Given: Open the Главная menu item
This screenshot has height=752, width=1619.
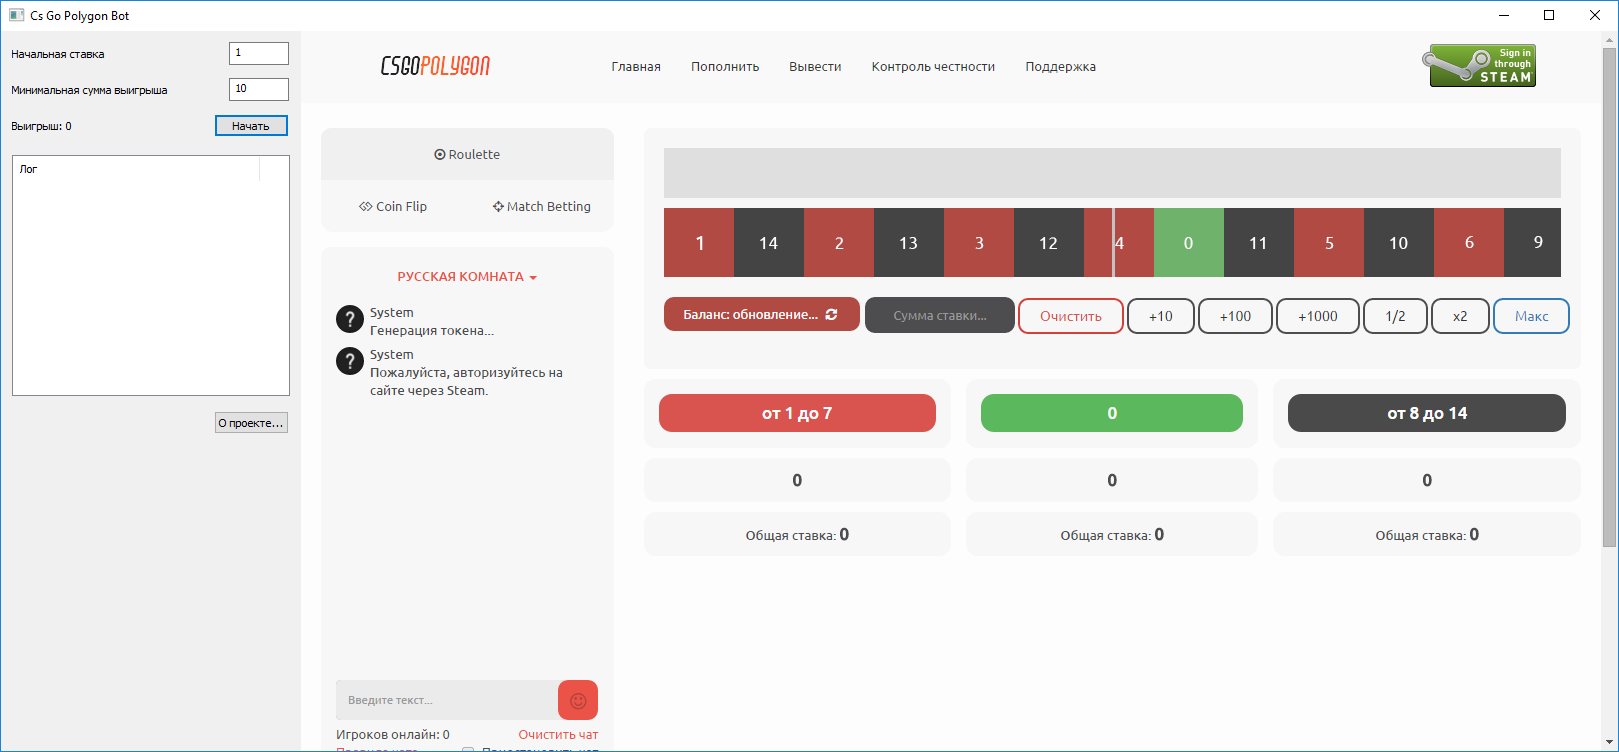Looking at the screenshot, I should click(636, 67).
